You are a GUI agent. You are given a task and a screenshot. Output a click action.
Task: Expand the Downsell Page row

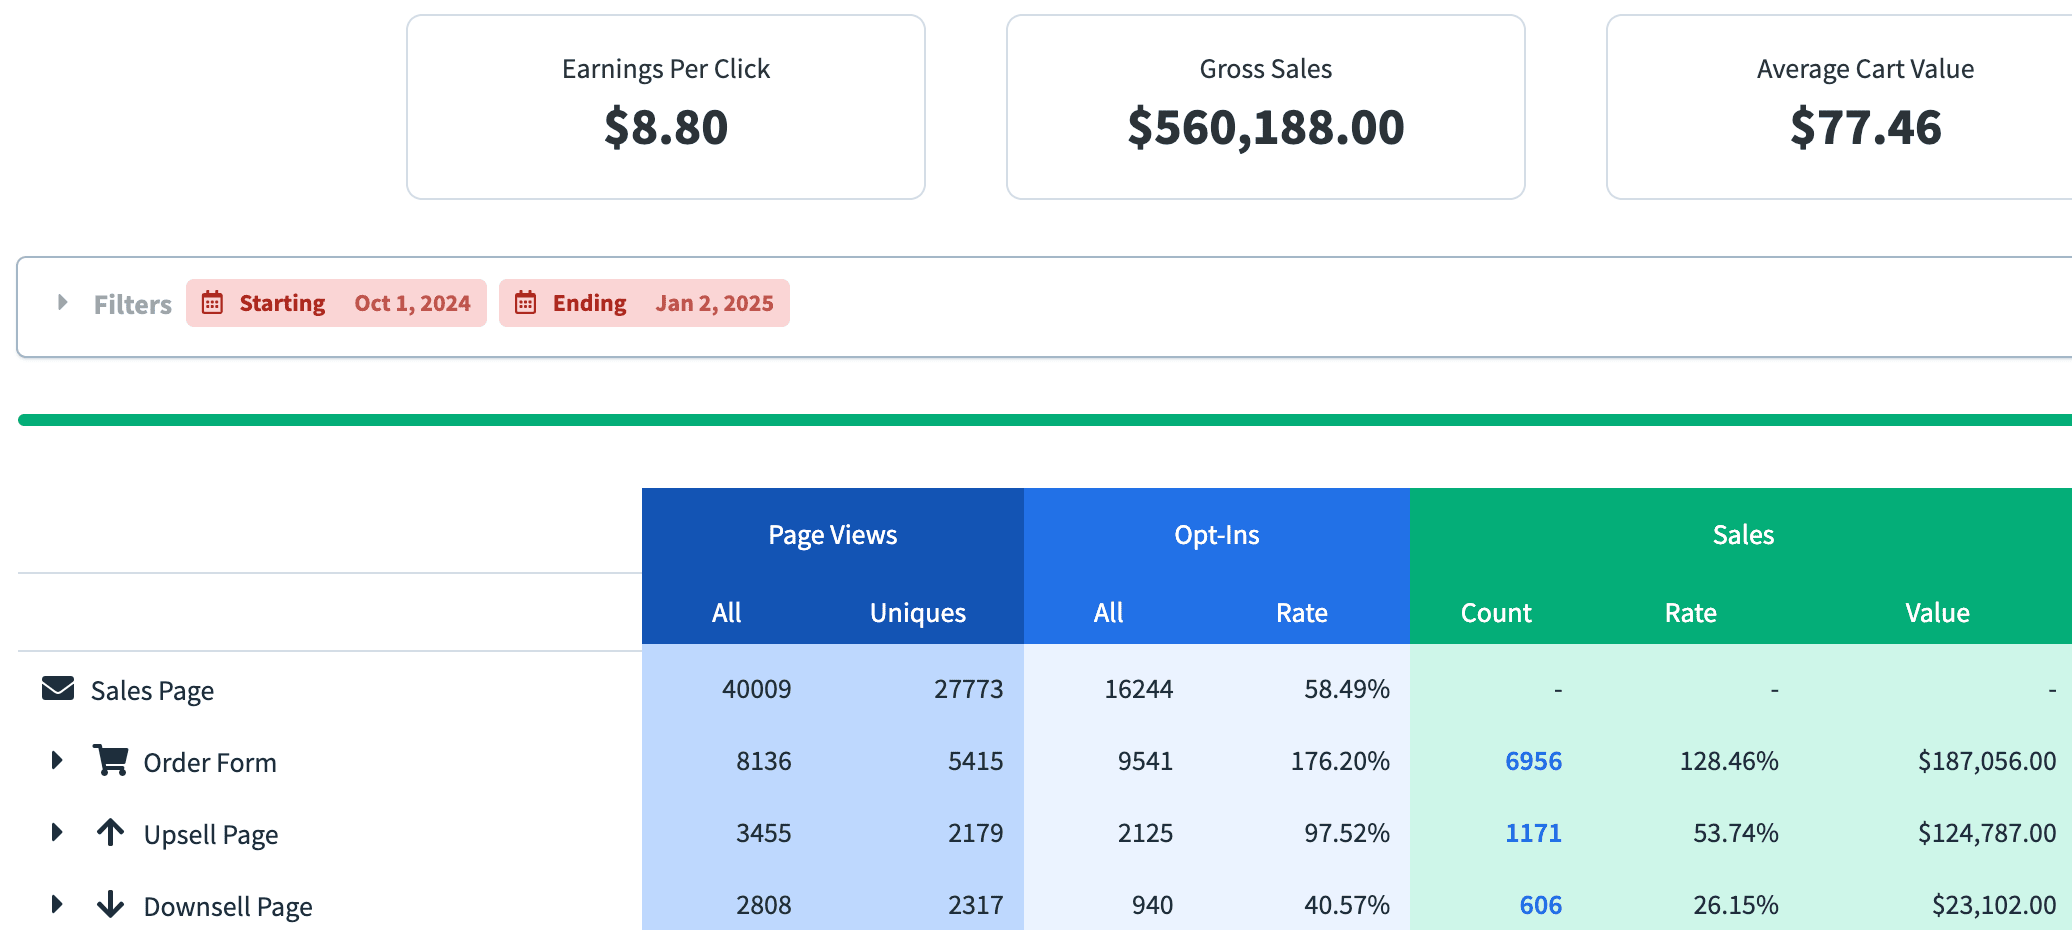(x=57, y=904)
